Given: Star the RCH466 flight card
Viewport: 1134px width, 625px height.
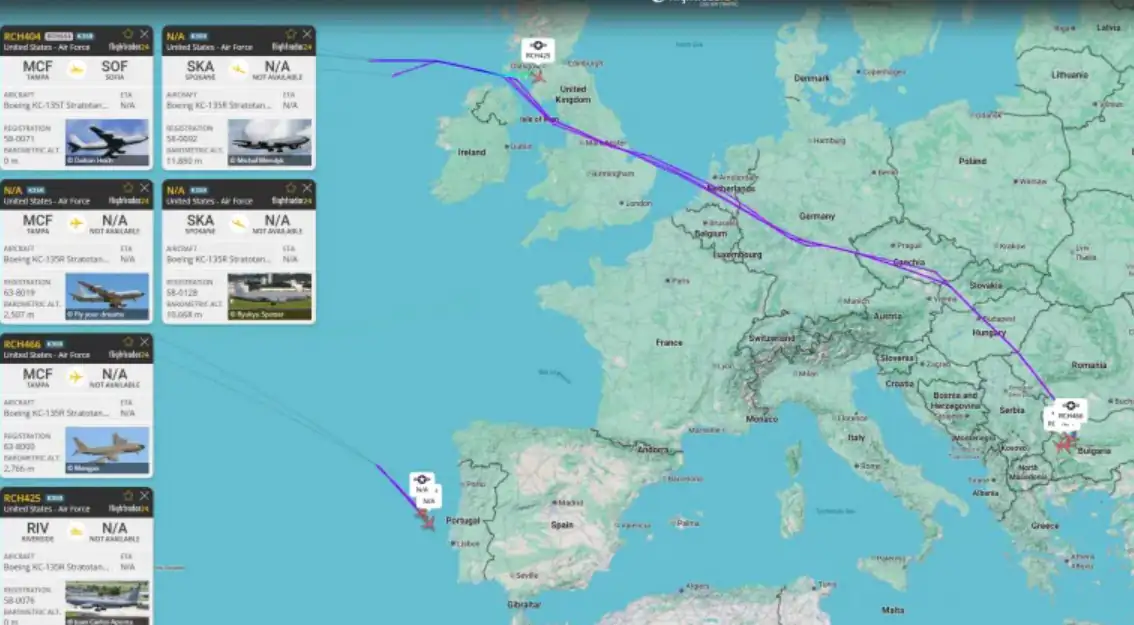Looking at the screenshot, I should point(128,342).
